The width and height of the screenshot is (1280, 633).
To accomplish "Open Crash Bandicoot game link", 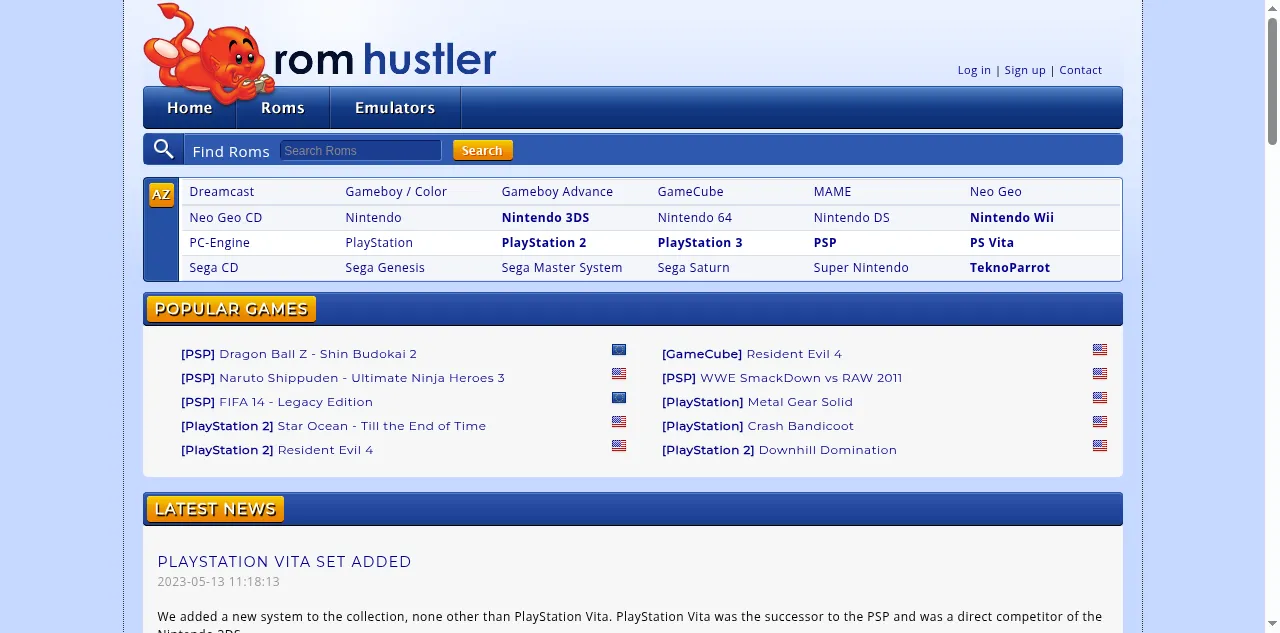I will coord(758,426).
